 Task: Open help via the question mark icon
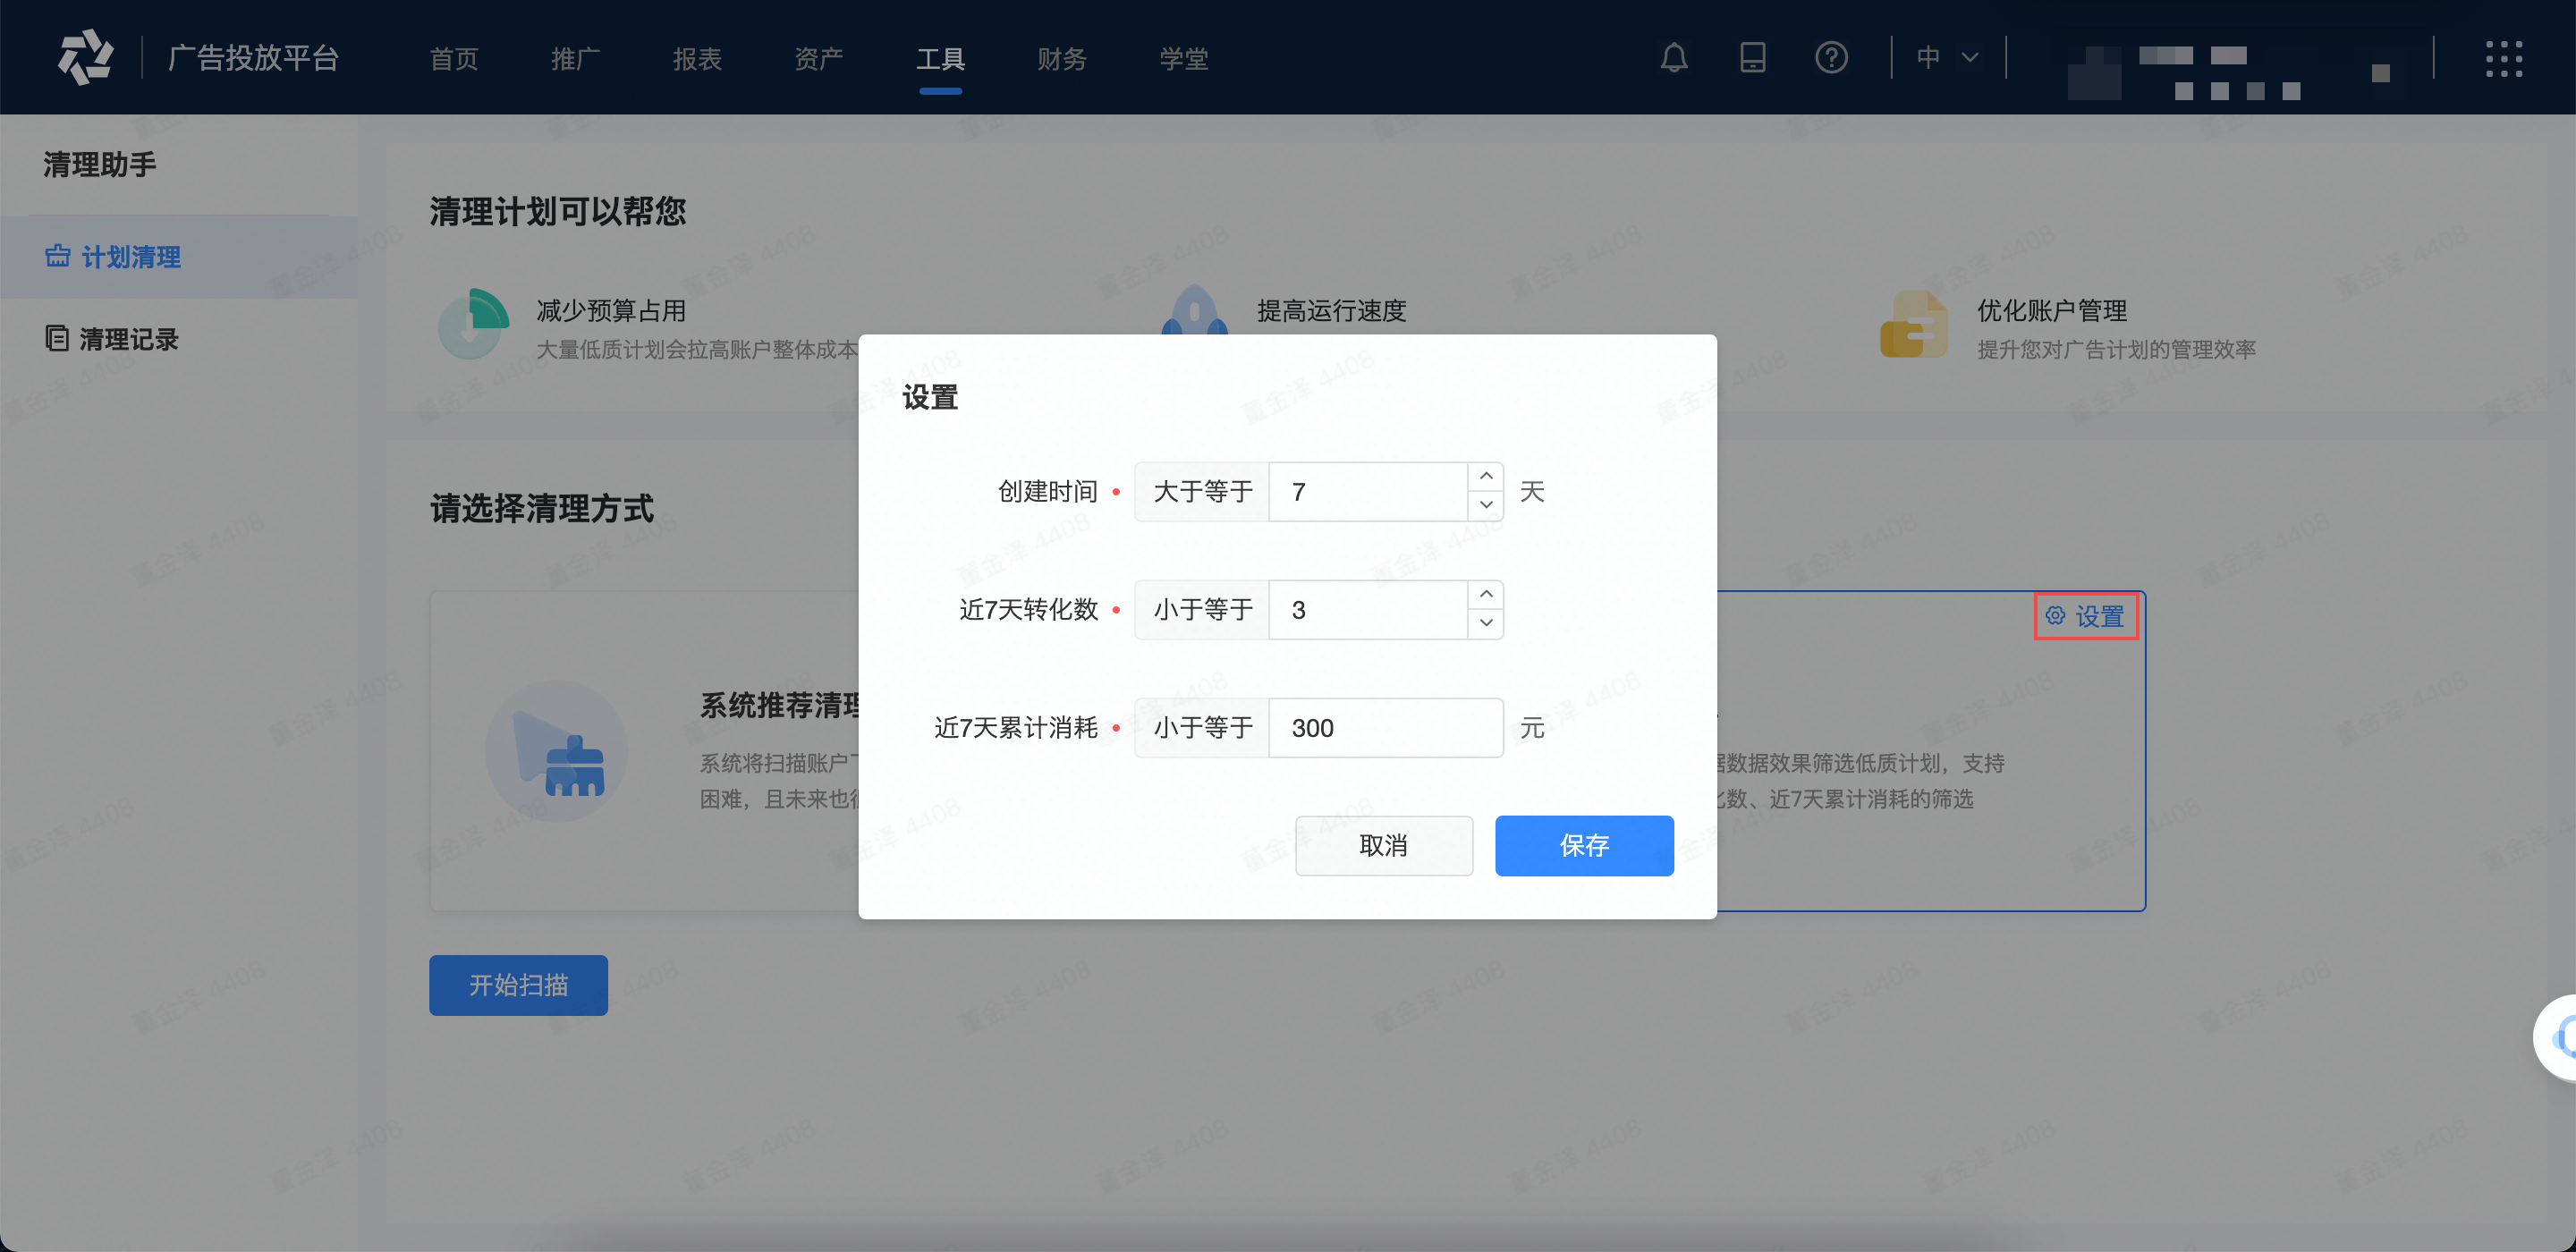pyautogui.click(x=1831, y=58)
